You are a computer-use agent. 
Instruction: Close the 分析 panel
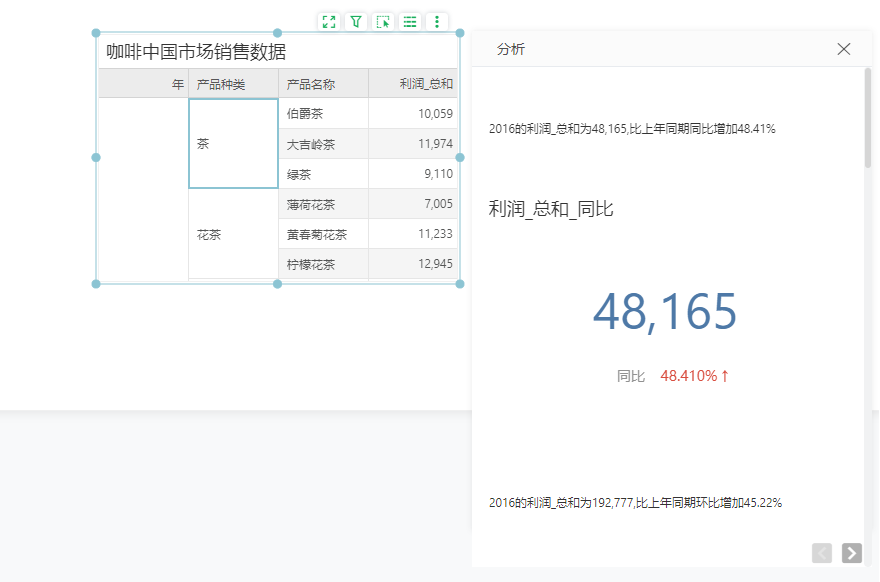click(844, 49)
